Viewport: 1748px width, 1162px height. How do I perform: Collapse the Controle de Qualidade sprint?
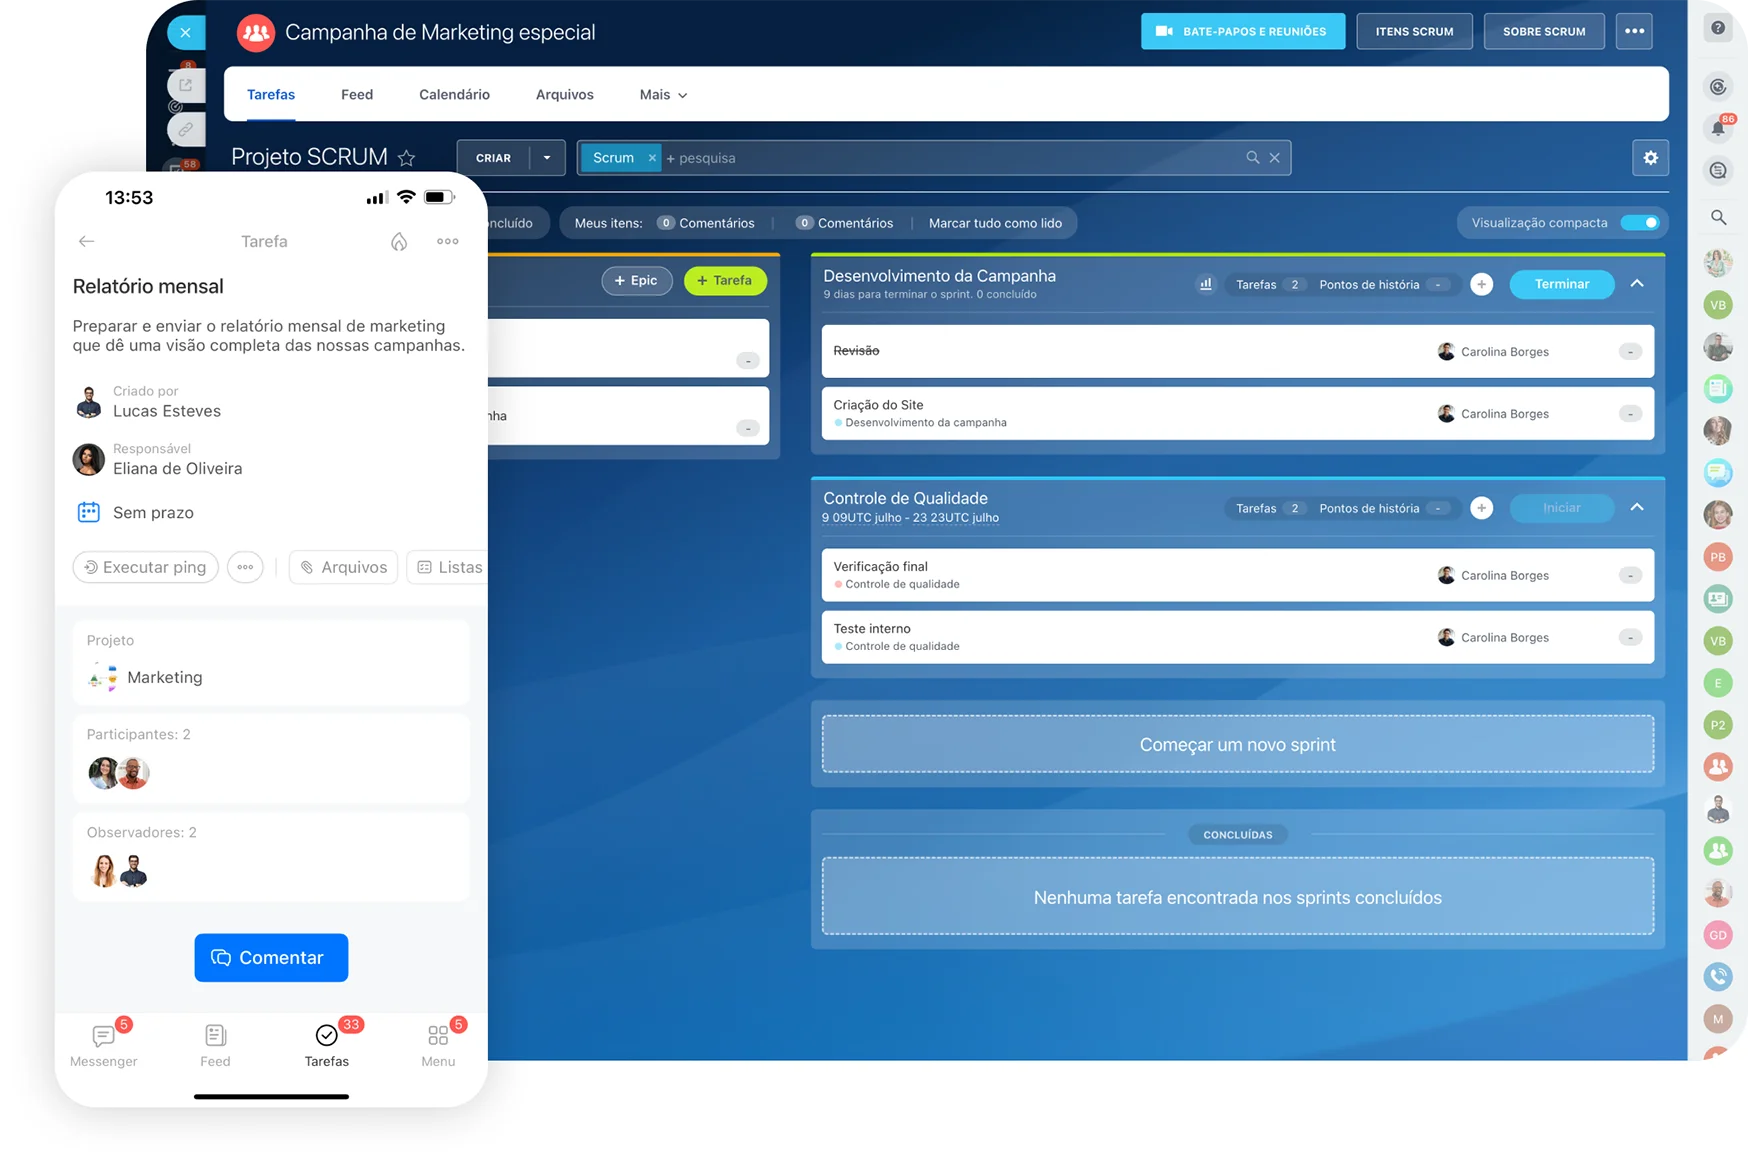coord(1637,508)
